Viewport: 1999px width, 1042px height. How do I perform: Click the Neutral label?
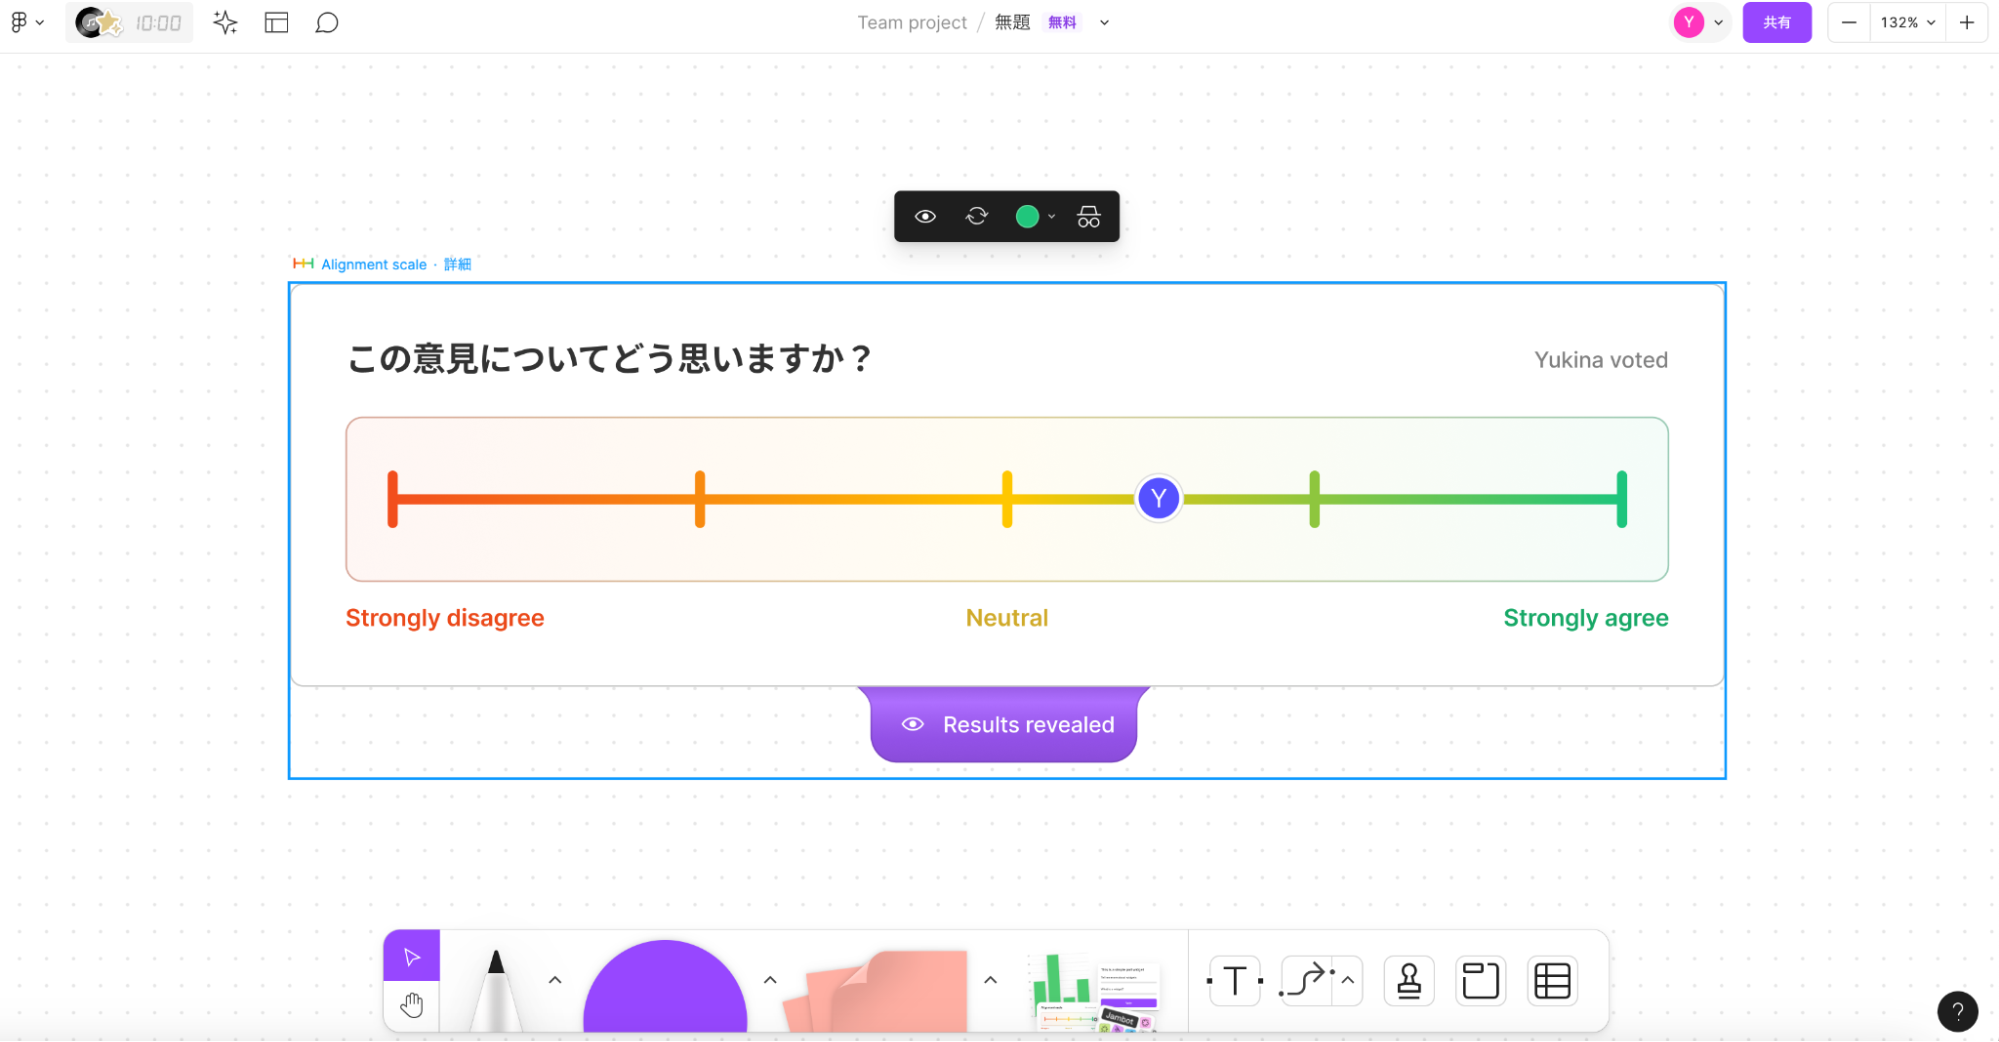(1007, 618)
